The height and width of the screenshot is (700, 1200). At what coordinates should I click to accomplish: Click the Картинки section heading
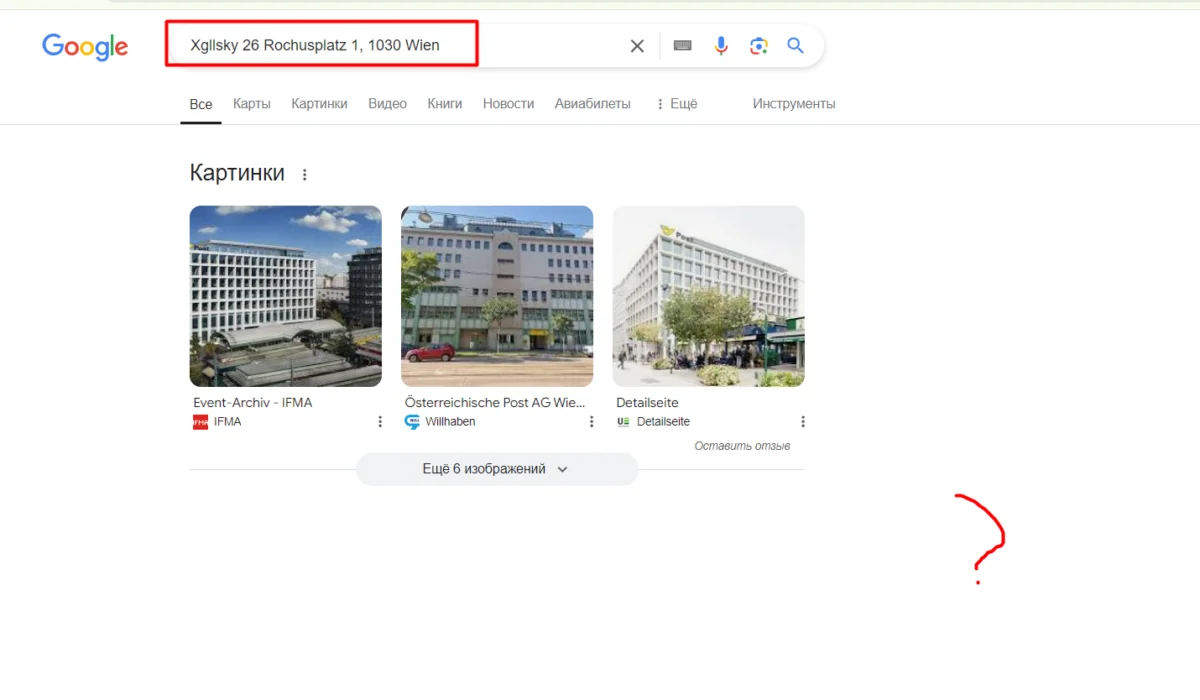point(237,173)
